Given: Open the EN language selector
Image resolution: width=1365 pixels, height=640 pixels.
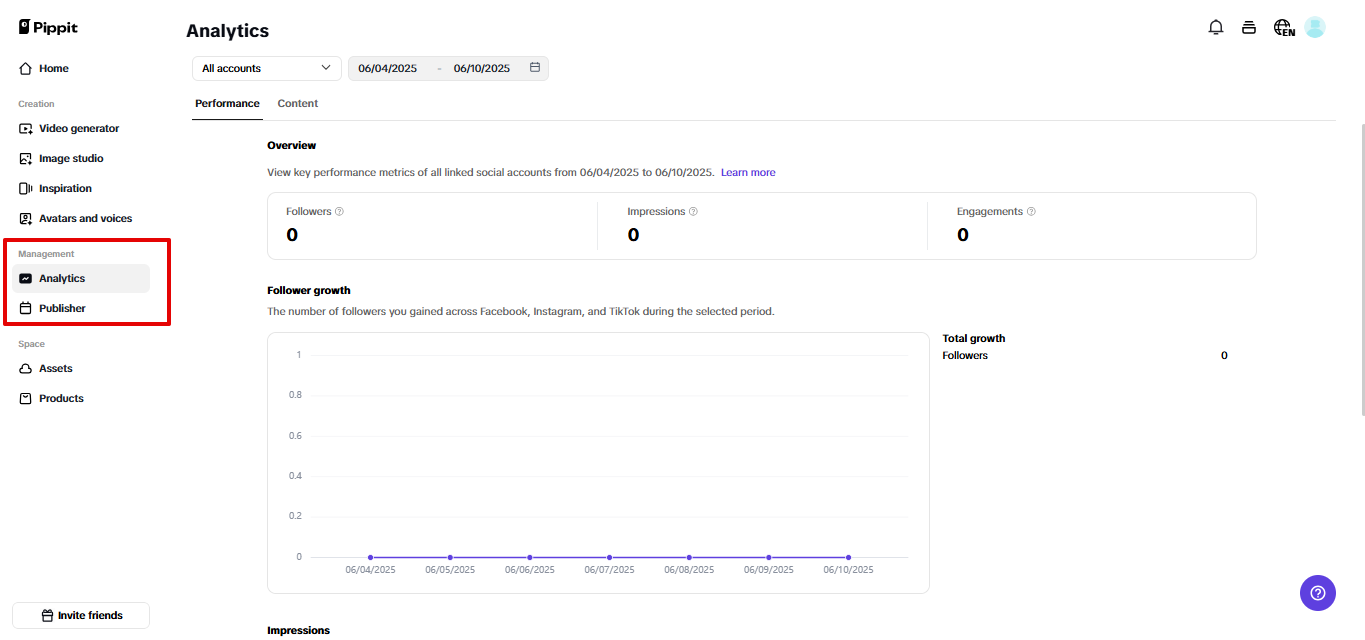Looking at the screenshot, I should coord(1282,28).
